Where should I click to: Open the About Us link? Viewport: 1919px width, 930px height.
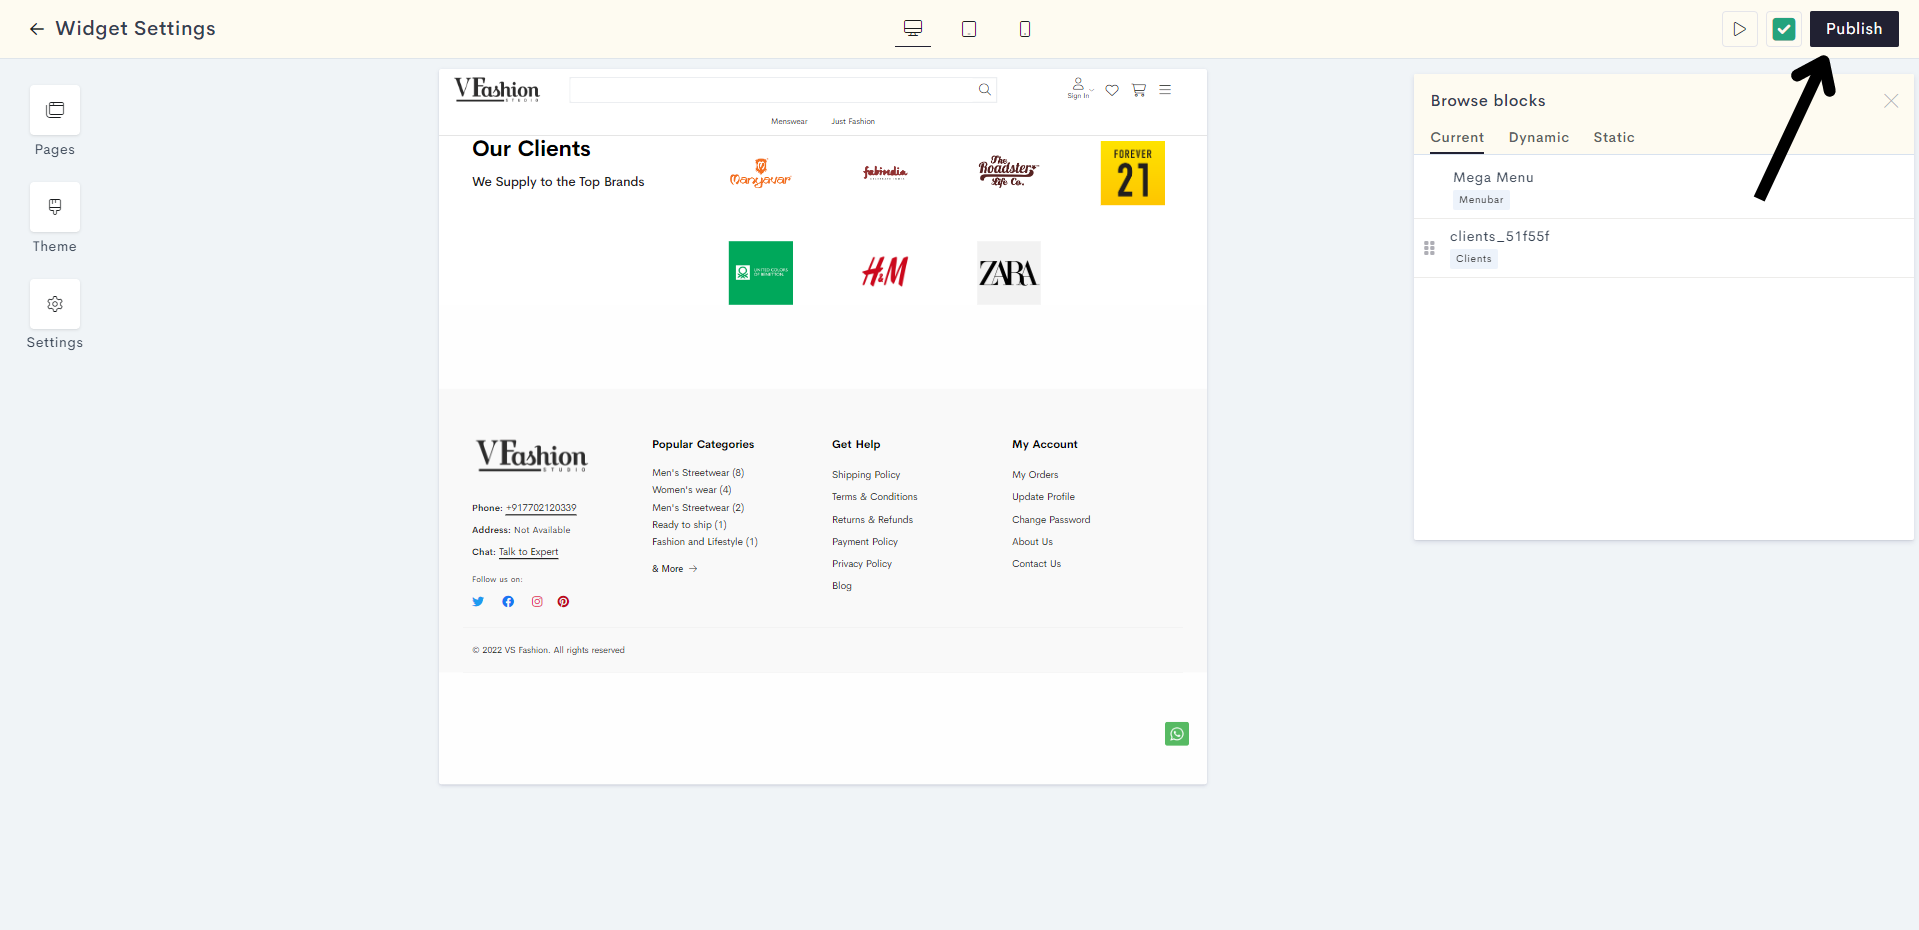1033,542
